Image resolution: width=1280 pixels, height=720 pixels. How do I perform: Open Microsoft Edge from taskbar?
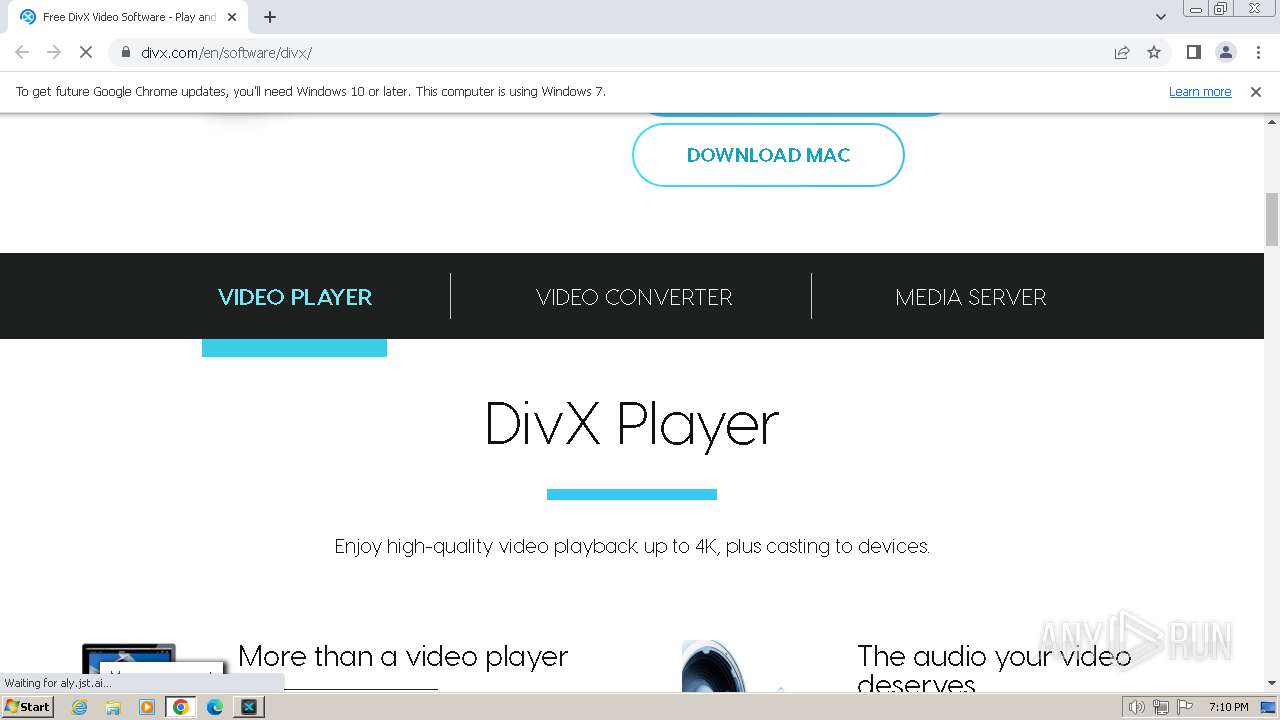(215, 707)
